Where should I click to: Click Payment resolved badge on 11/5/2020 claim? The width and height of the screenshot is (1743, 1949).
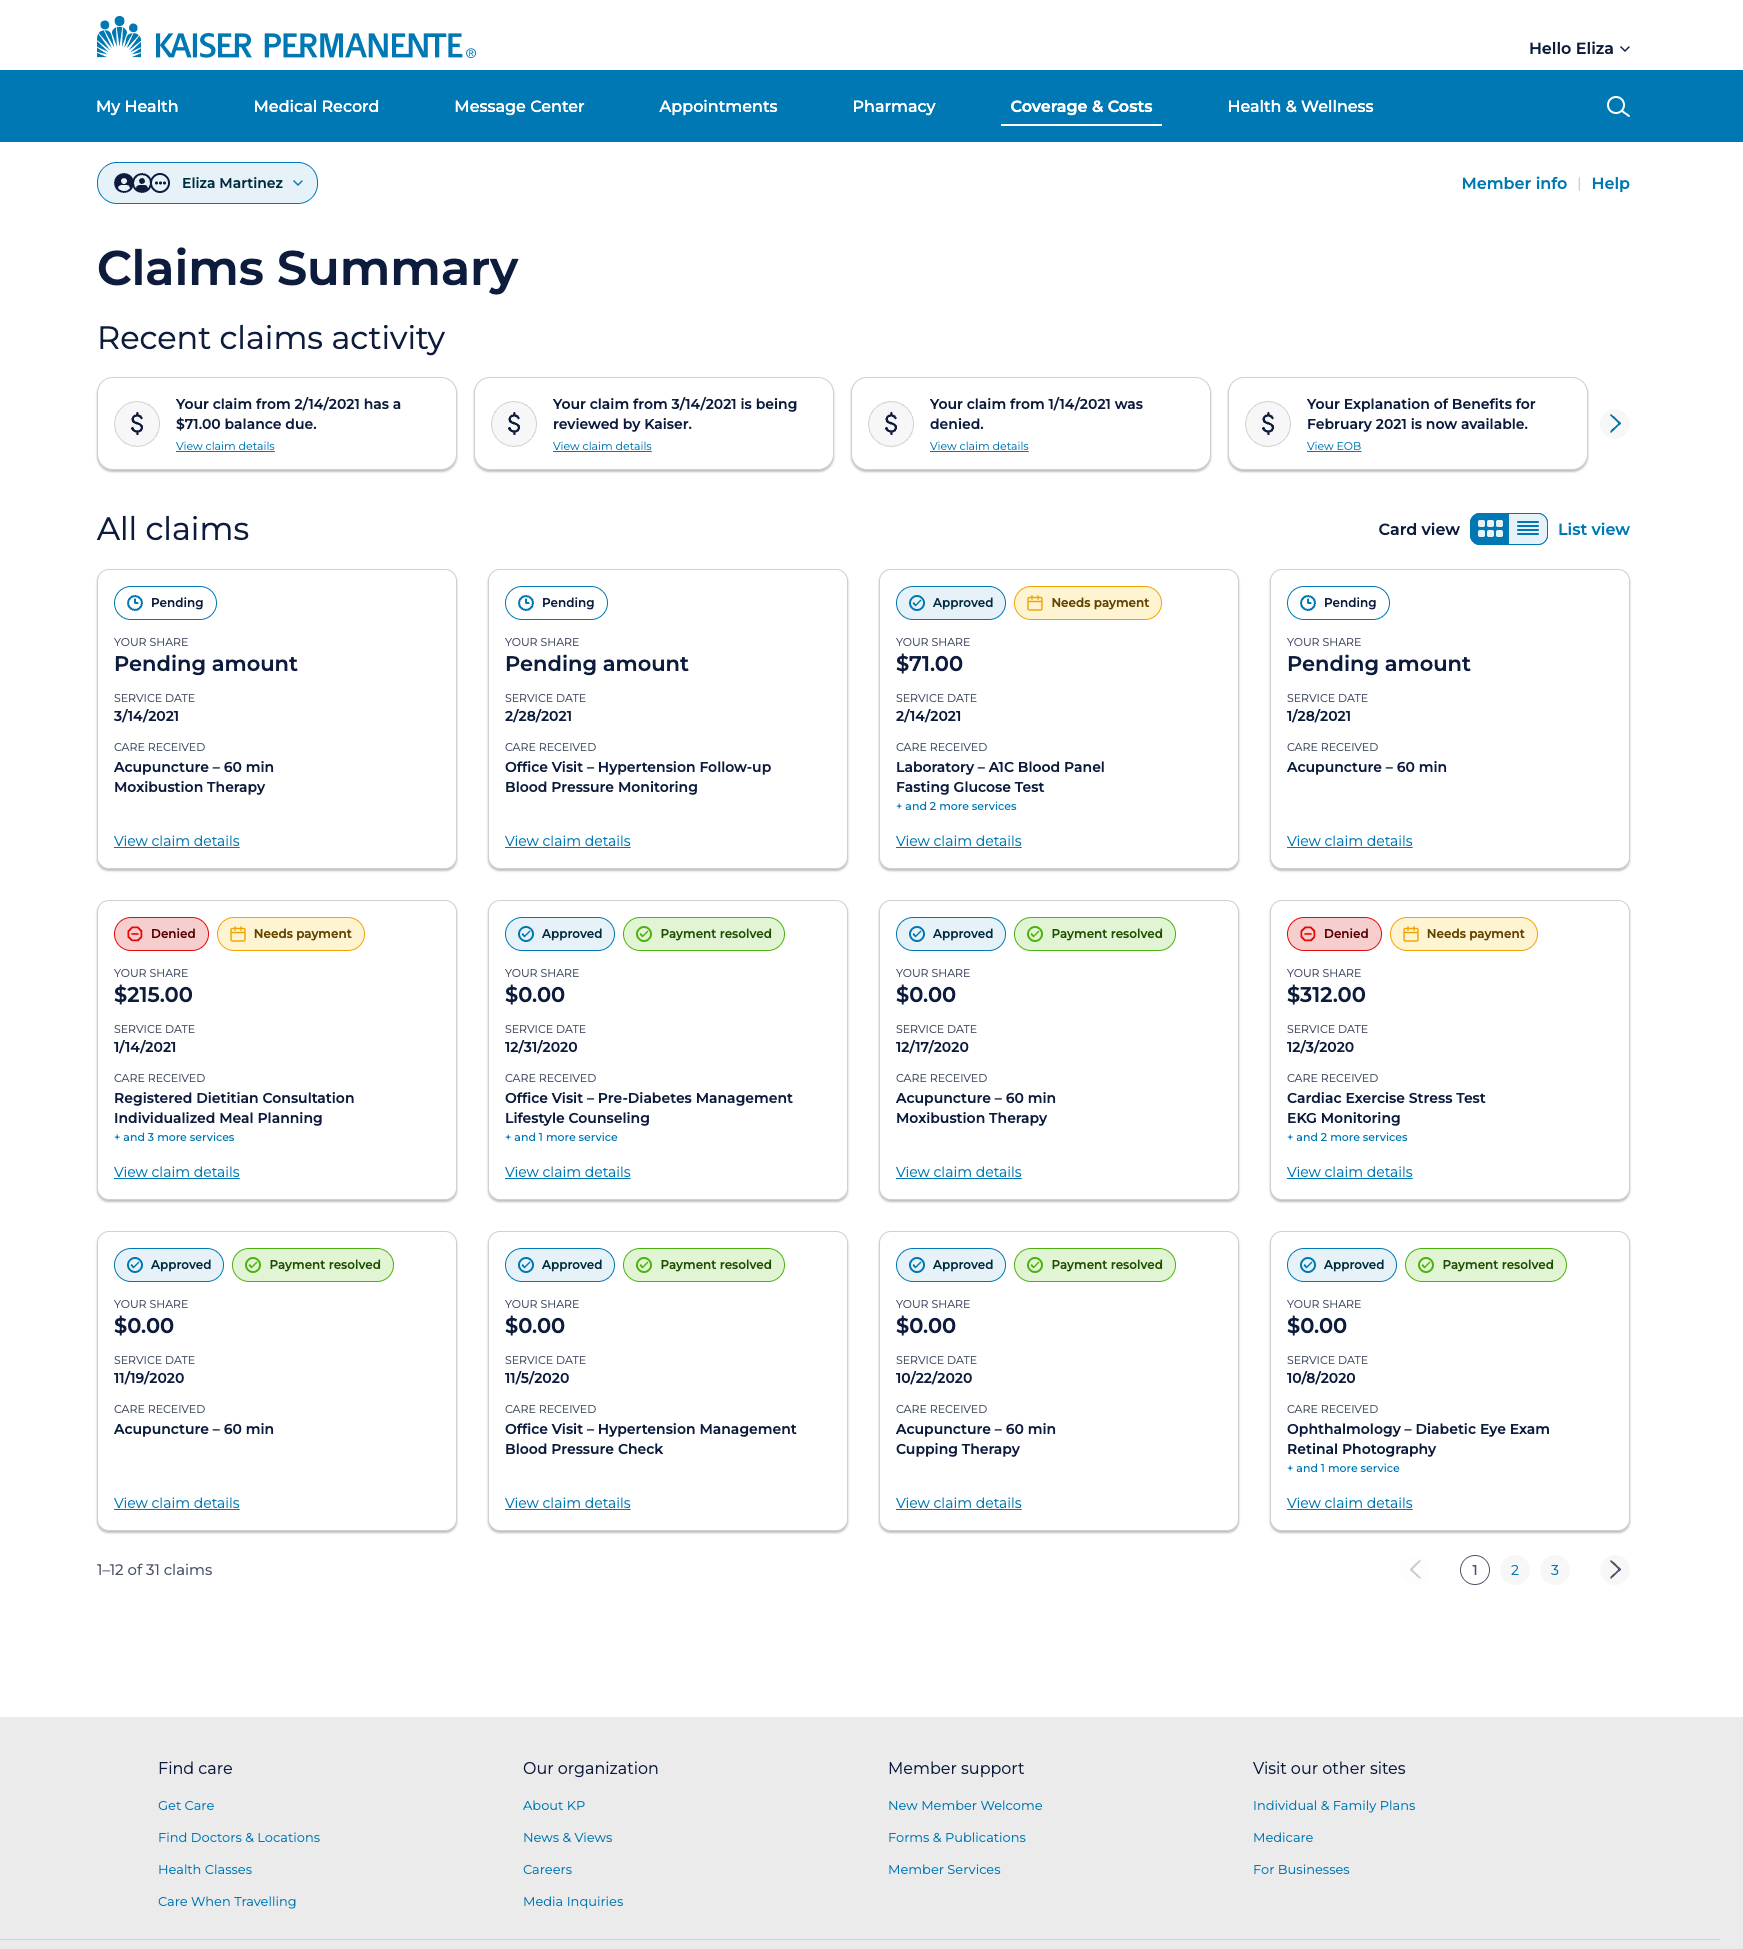704,1265
